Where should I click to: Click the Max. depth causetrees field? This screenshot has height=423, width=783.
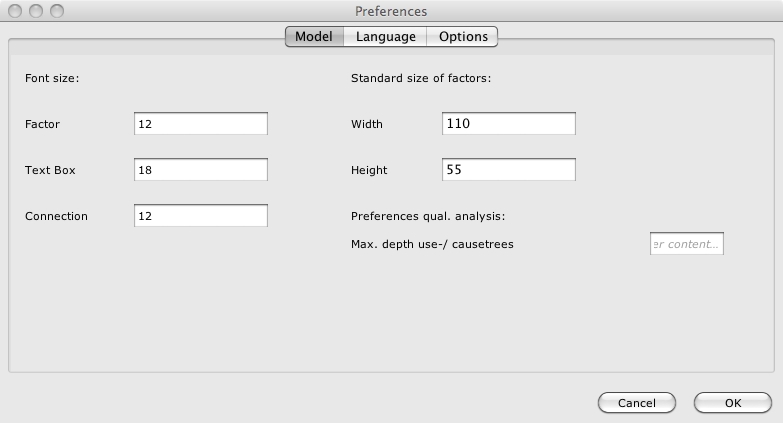point(686,244)
